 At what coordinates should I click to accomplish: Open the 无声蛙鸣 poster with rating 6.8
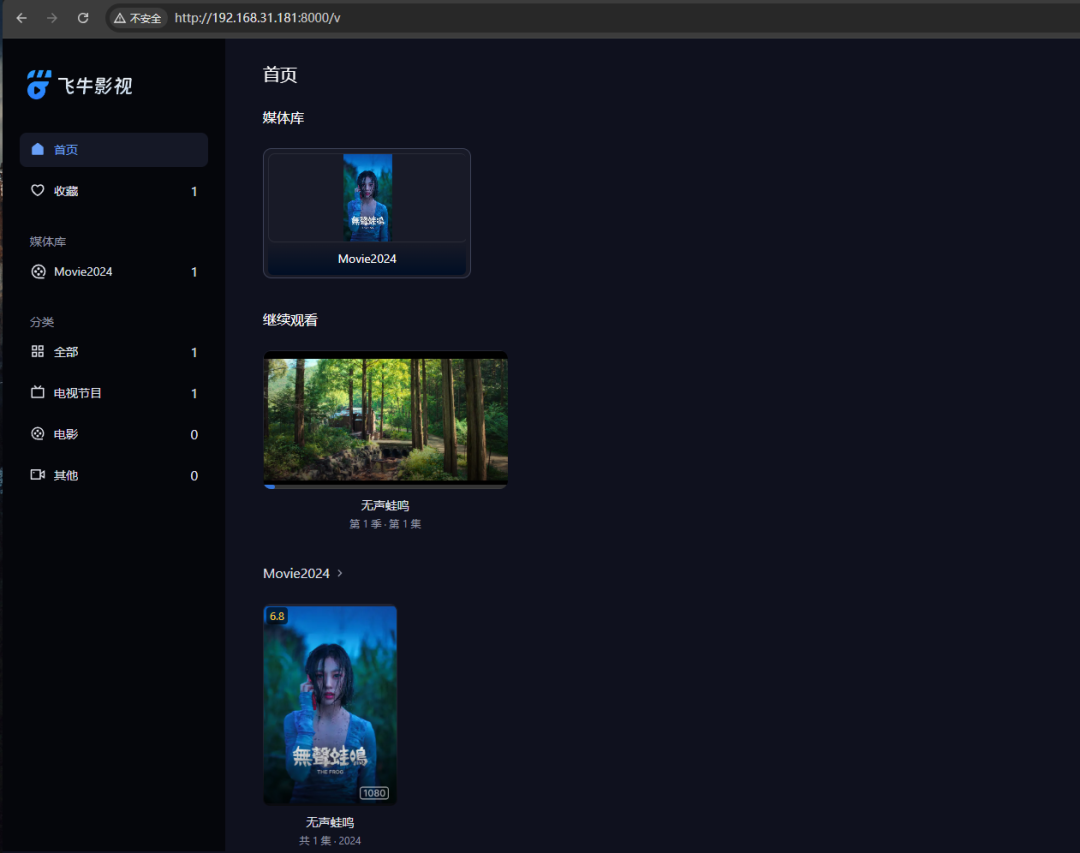[x=330, y=705]
